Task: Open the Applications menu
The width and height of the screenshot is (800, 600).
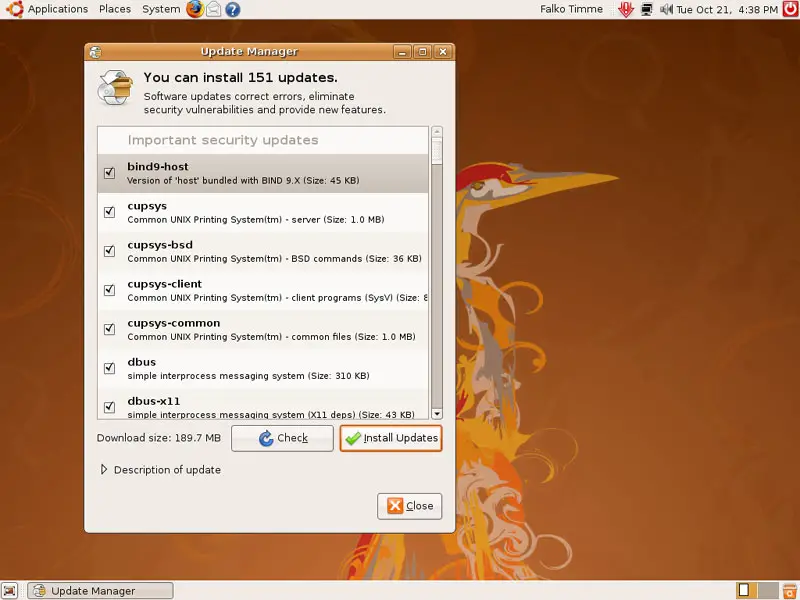Action: [58, 9]
